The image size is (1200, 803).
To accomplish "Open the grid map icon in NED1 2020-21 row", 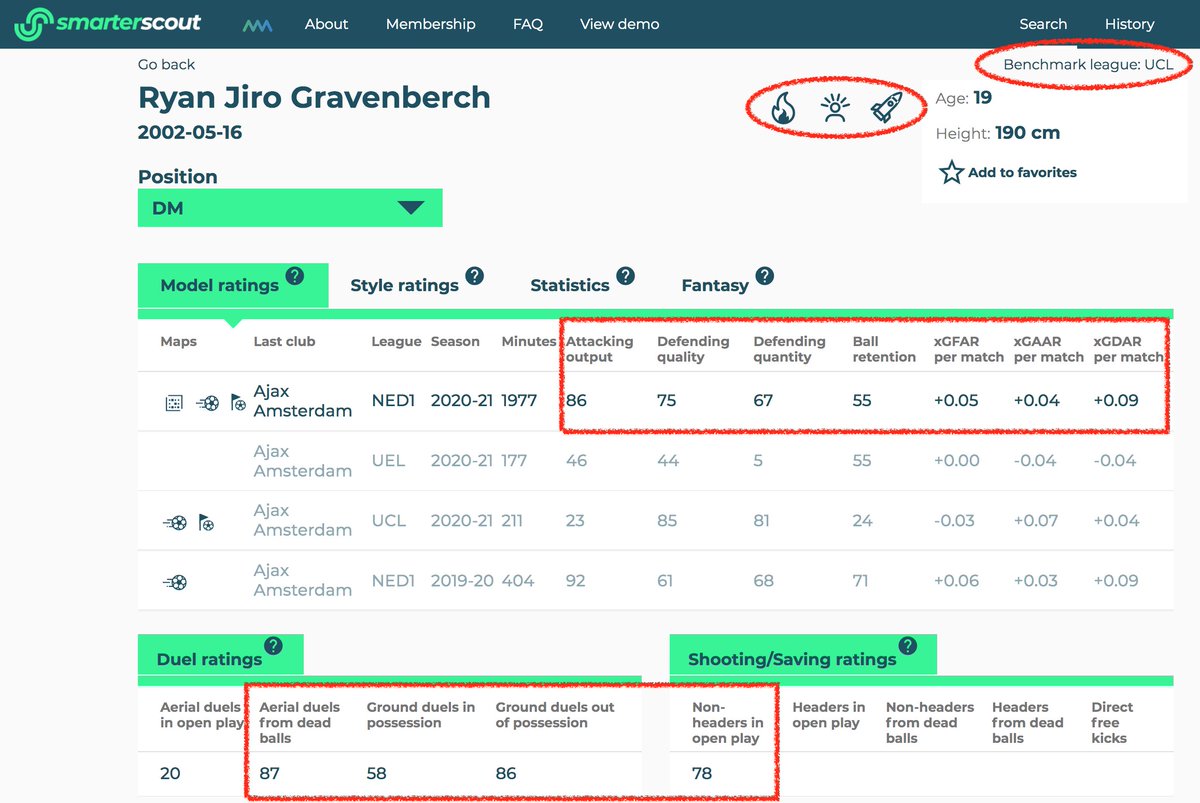I will tap(173, 403).
